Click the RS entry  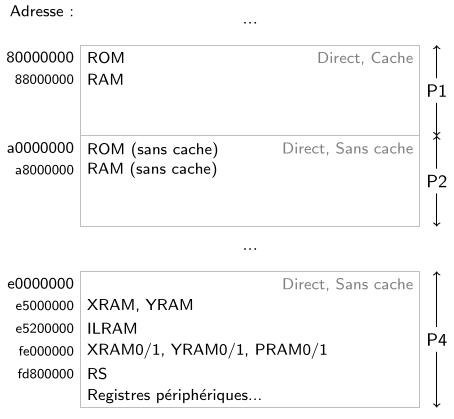point(97,374)
